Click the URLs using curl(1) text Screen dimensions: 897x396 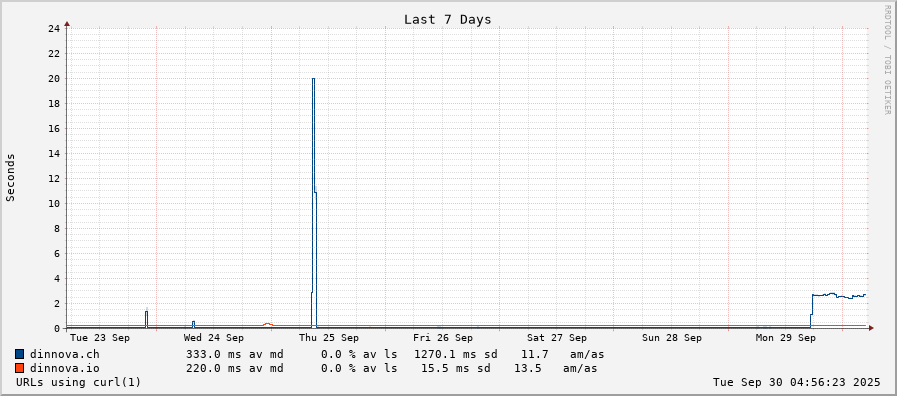(x=78, y=382)
